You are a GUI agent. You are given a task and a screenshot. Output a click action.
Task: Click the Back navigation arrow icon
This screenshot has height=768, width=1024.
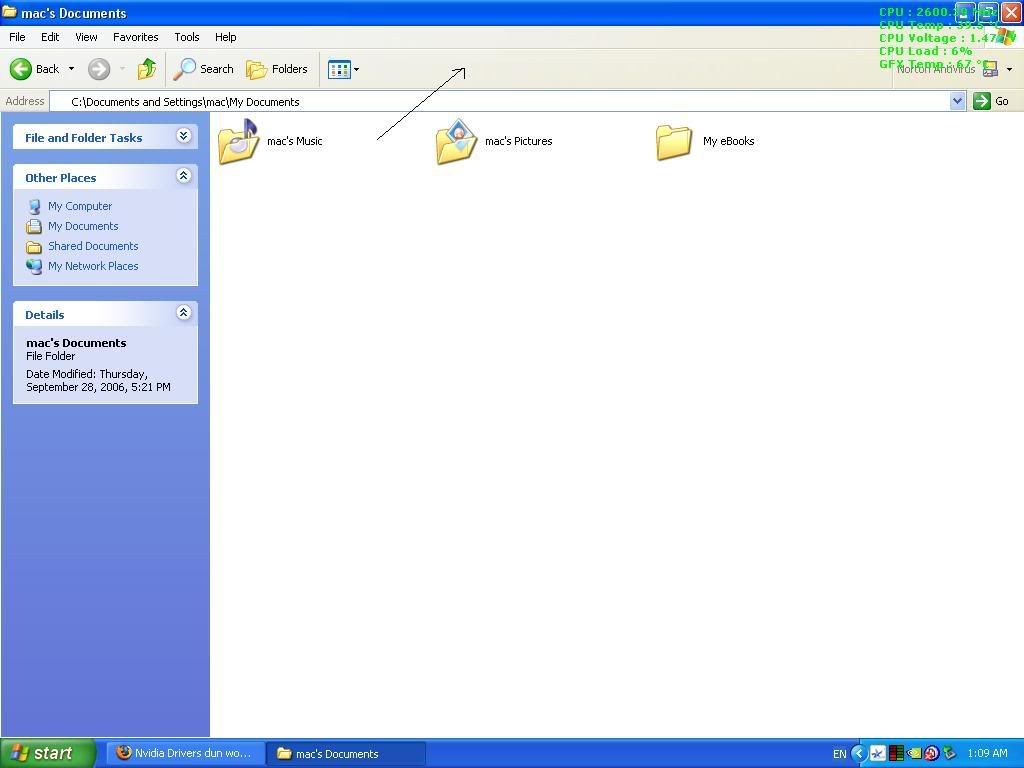coord(21,69)
